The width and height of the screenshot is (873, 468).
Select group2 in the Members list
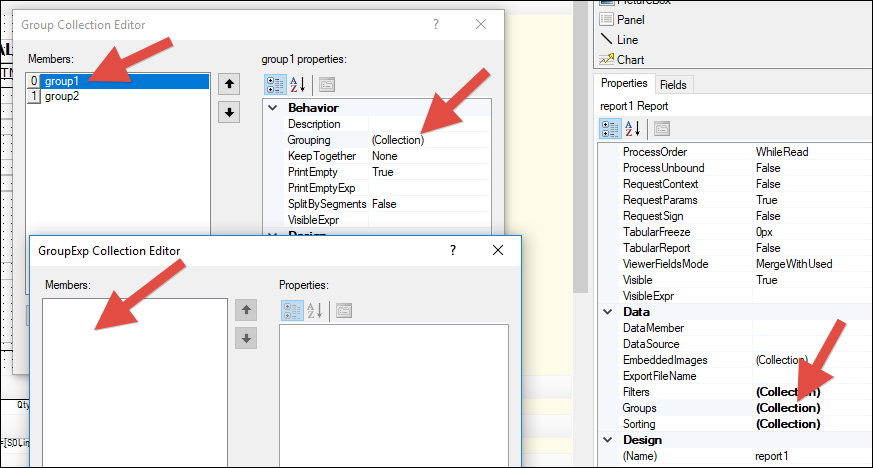61,96
